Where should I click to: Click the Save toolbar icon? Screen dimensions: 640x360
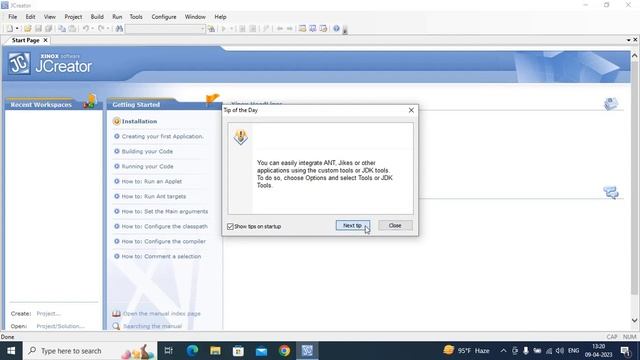point(38,29)
